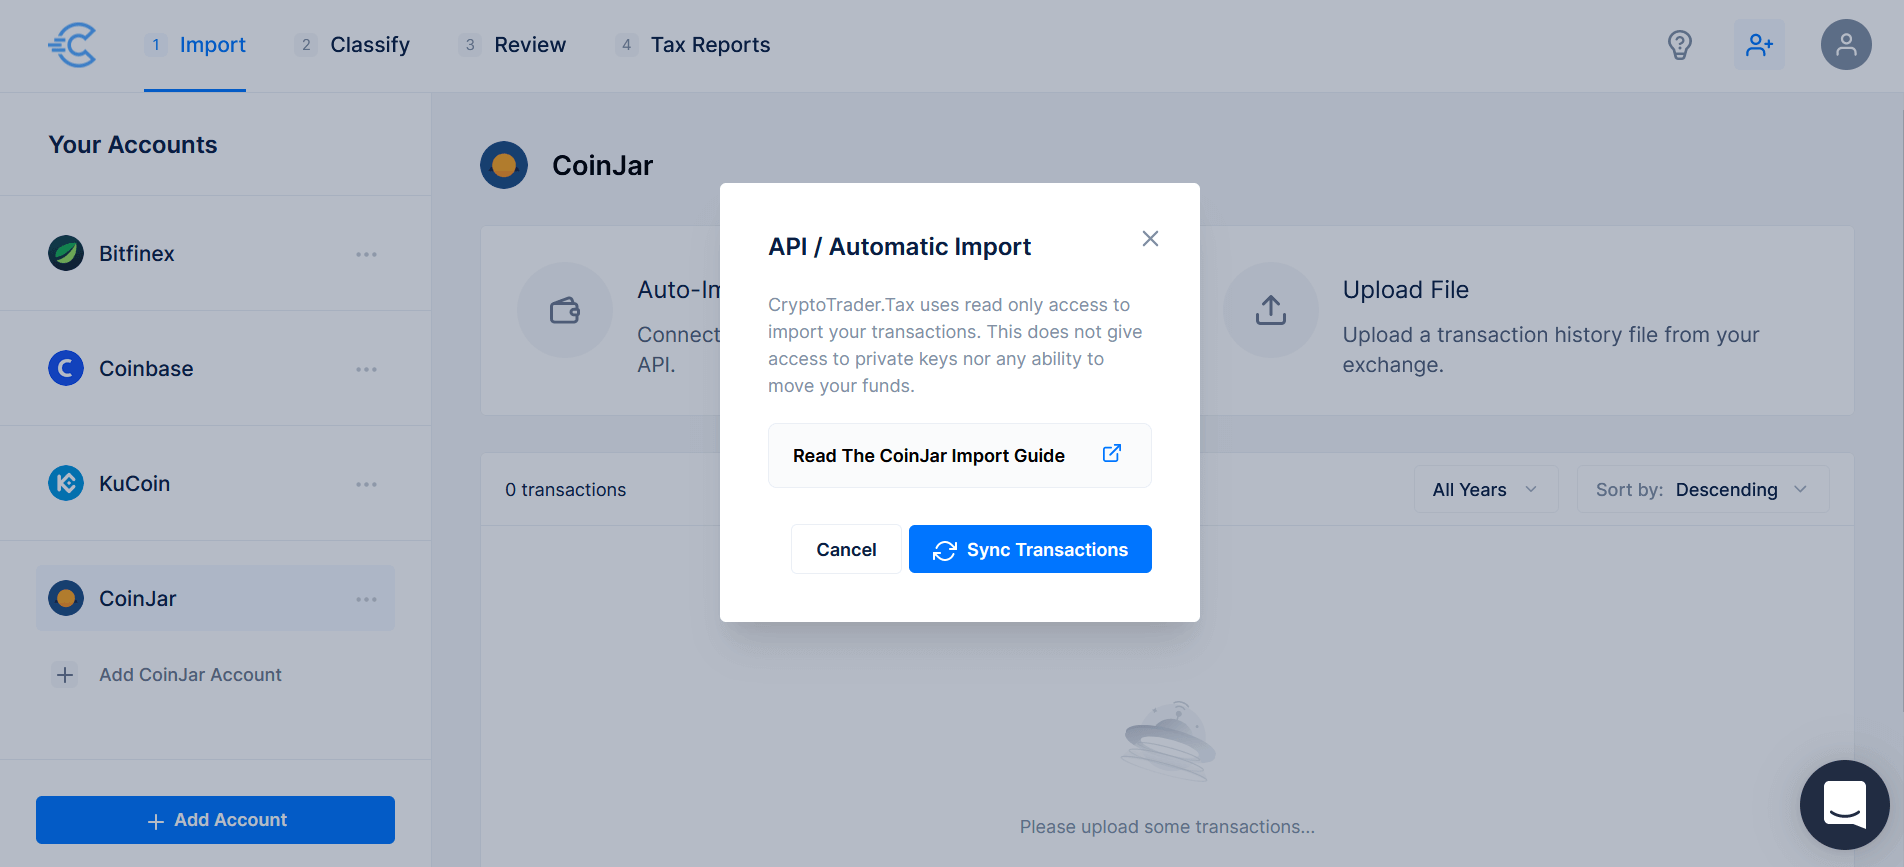Open the CoinJar more options menu
This screenshot has width=1904, height=867.
point(367,599)
